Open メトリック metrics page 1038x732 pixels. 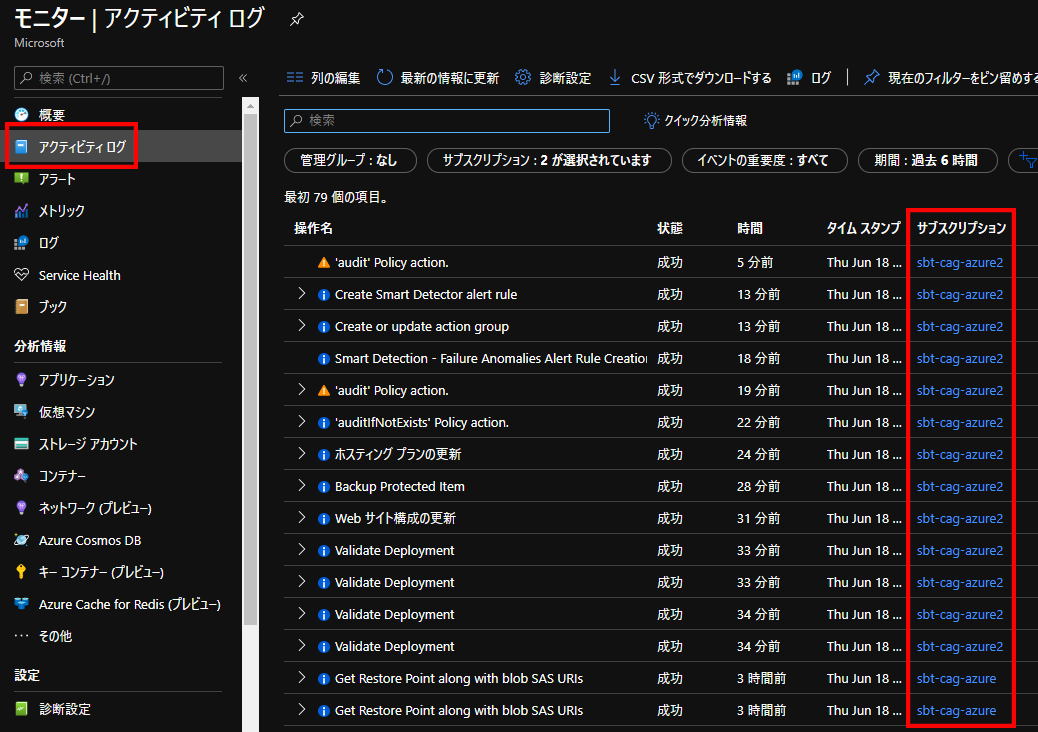[62, 211]
